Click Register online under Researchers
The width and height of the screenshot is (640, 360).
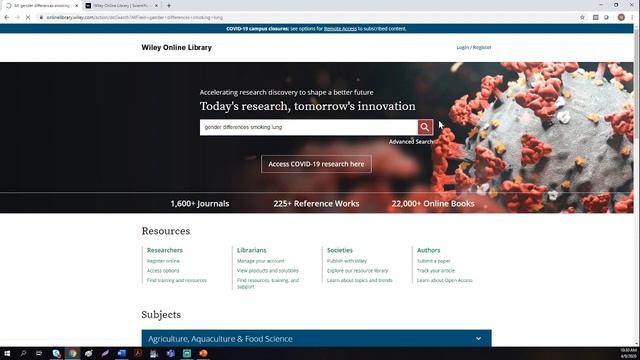coord(163,261)
